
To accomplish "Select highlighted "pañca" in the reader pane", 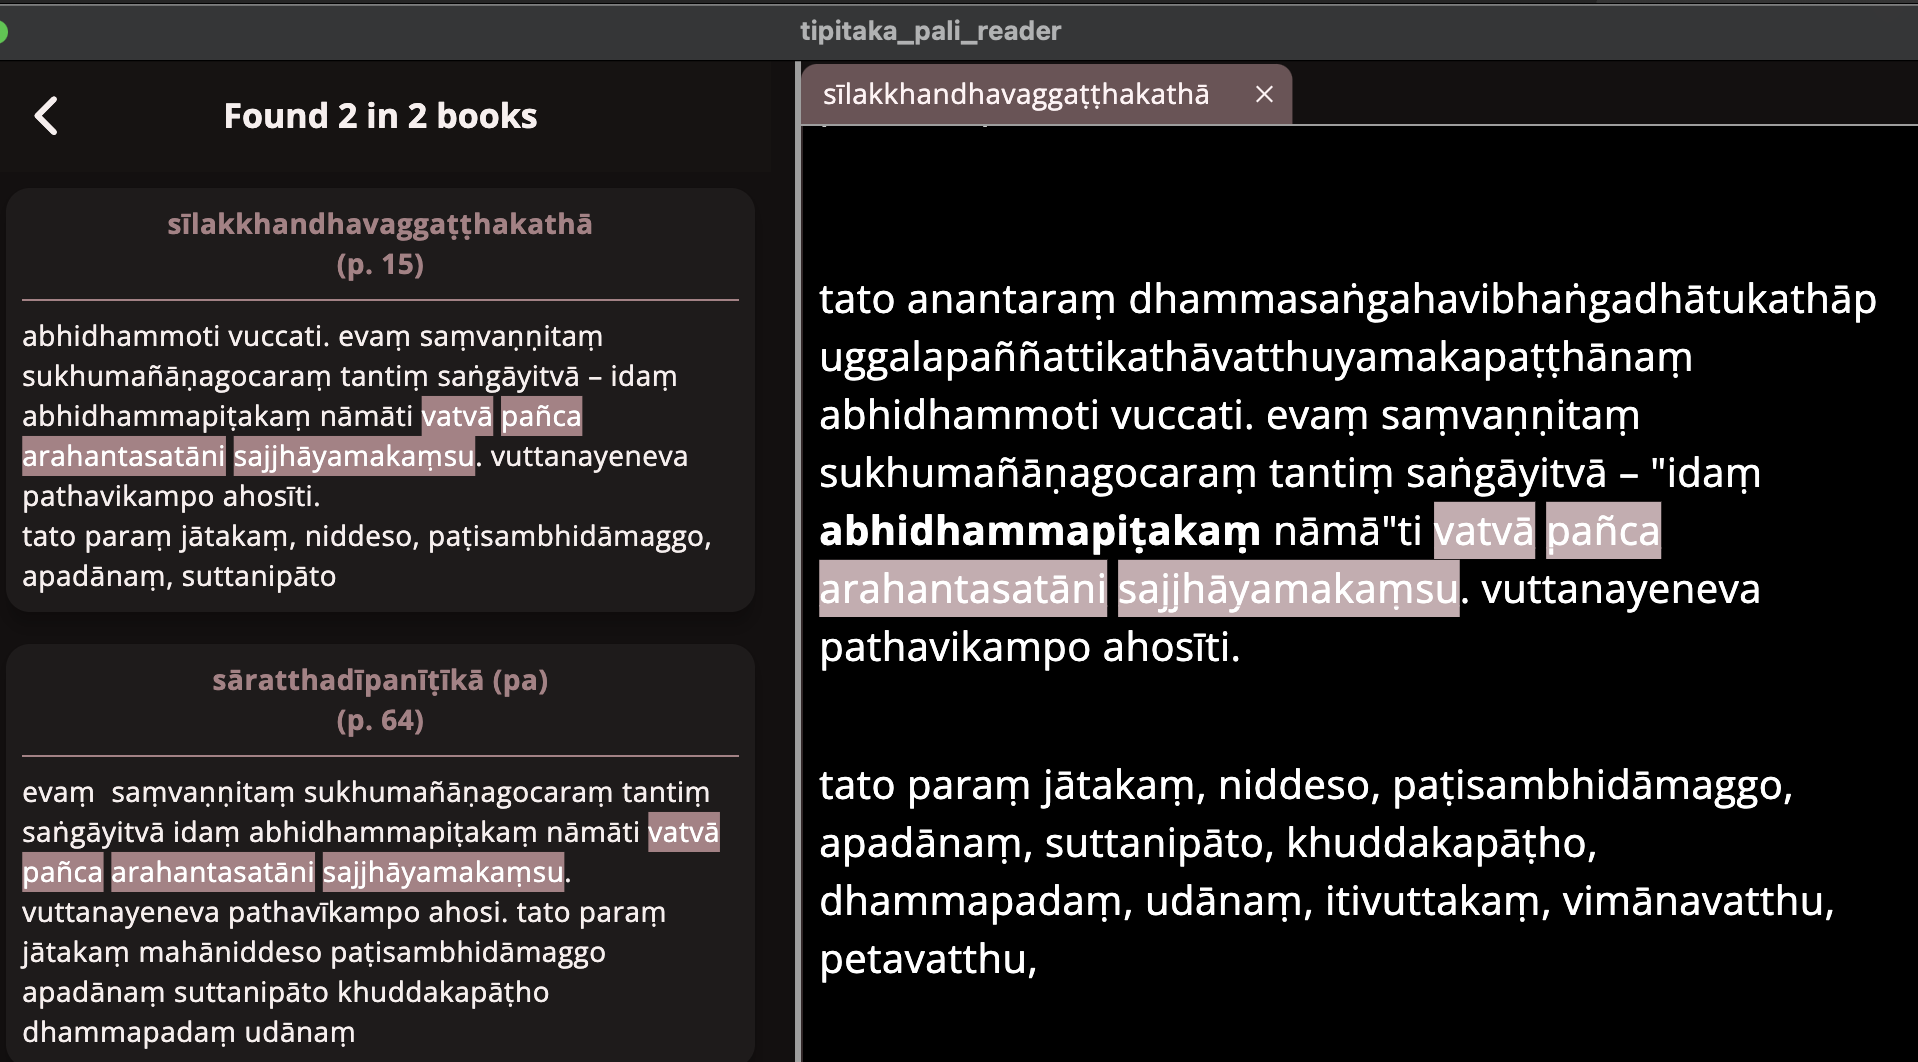I will [1602, 531].
